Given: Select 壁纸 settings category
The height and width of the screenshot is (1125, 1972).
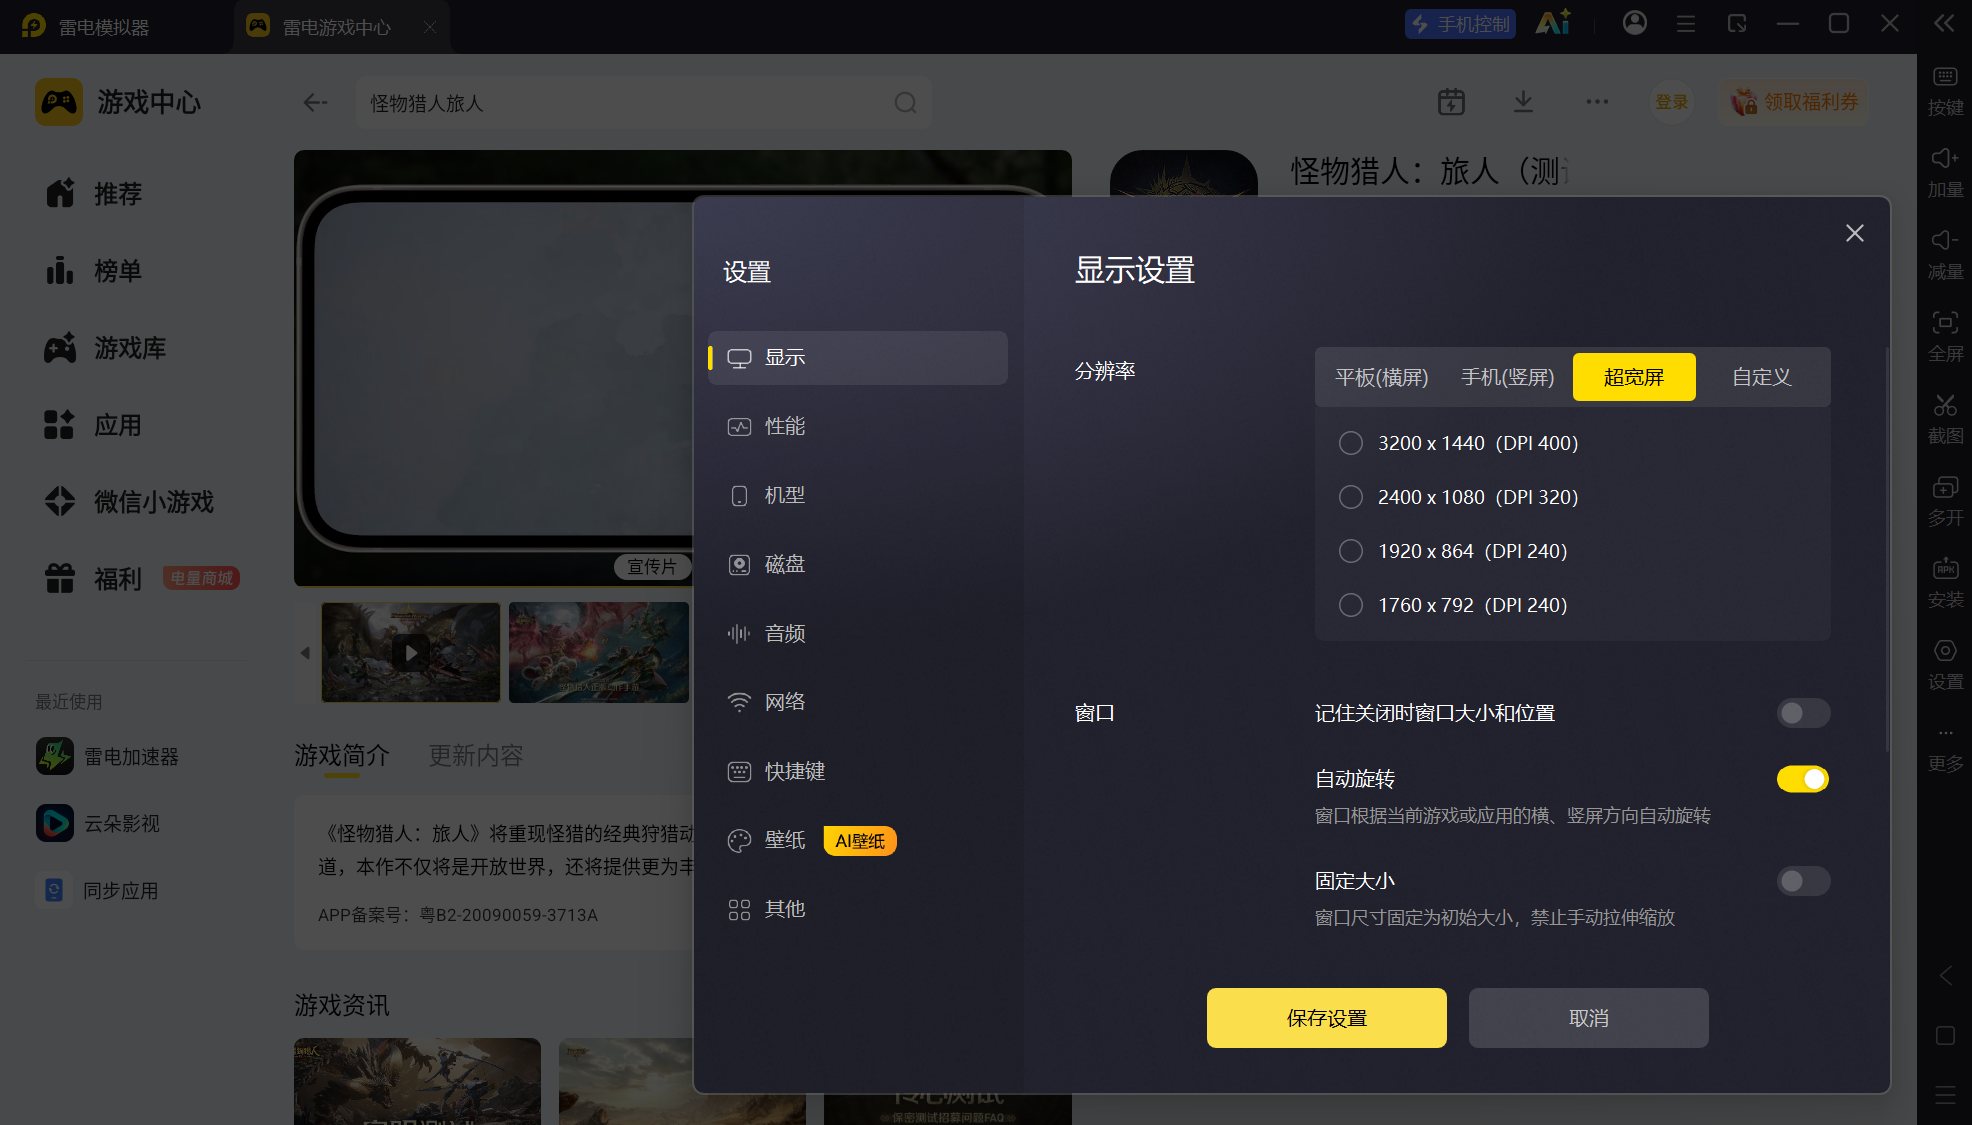Looking at the screenshot, I should click(x=857, y=840).
